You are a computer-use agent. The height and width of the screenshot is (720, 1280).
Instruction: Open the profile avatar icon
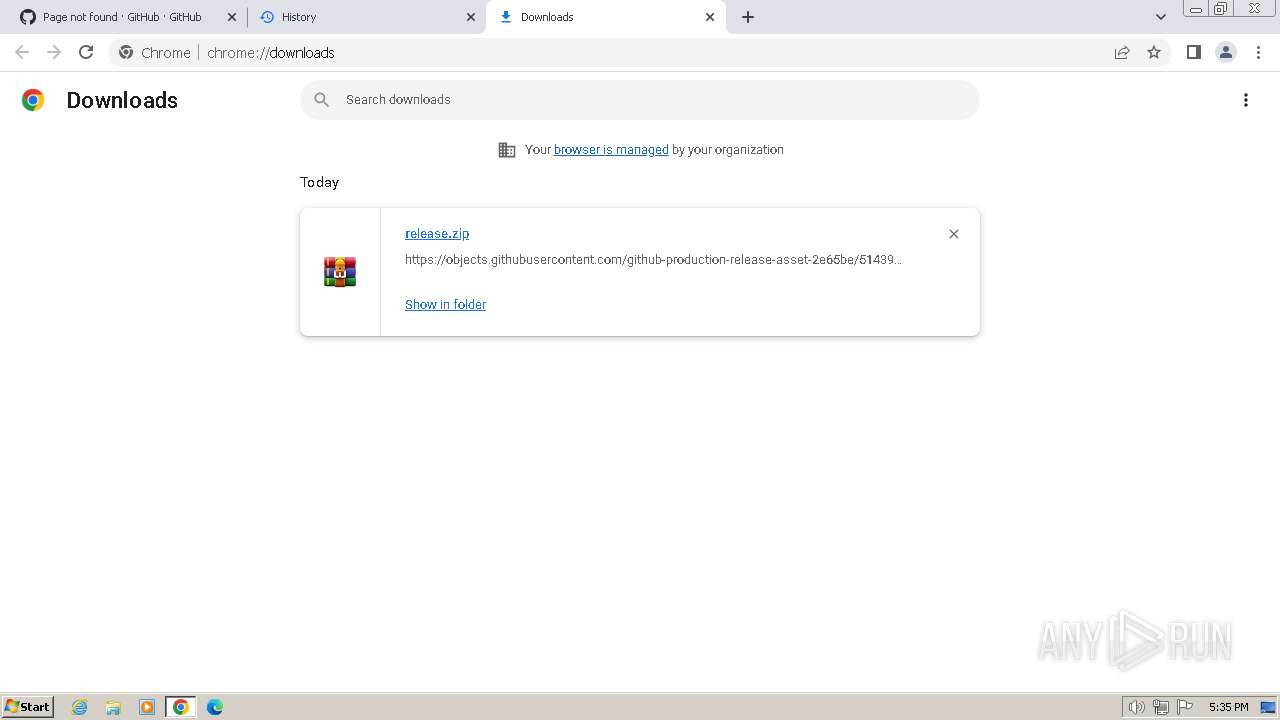point(1226,52)
